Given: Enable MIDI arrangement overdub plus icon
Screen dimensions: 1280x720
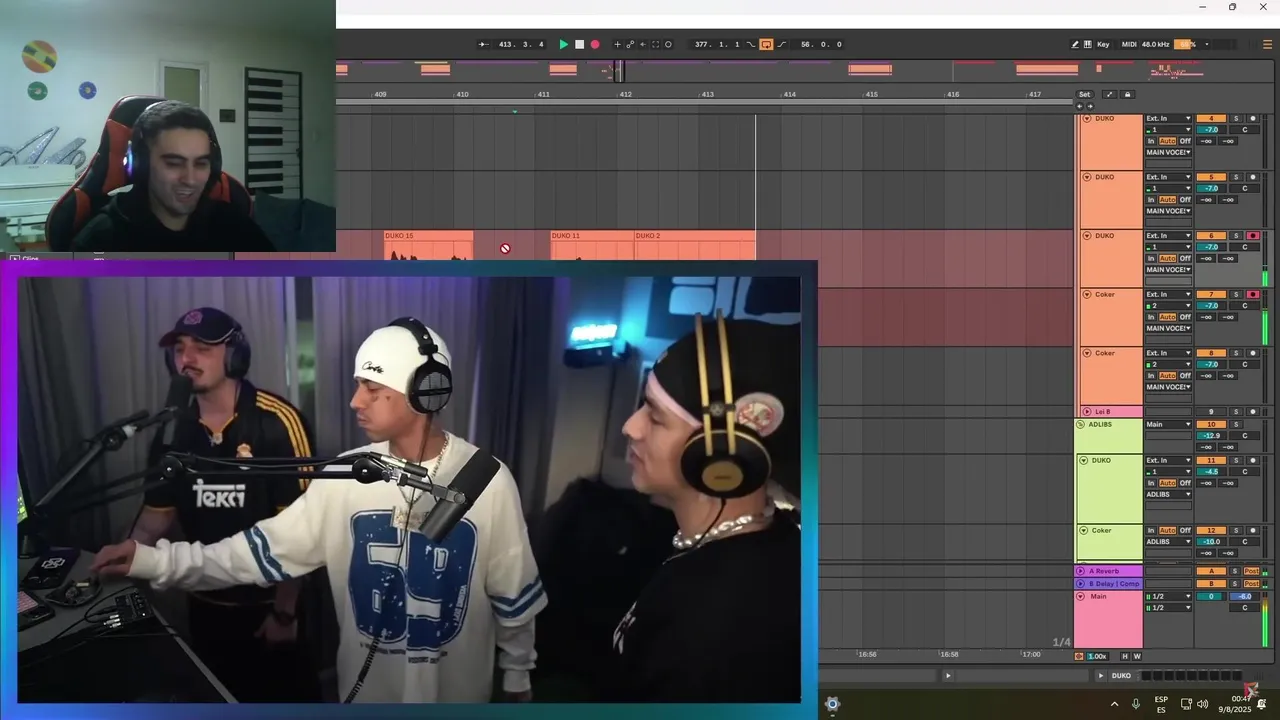Looking at the screenshot, I should (x=617, y=44).
